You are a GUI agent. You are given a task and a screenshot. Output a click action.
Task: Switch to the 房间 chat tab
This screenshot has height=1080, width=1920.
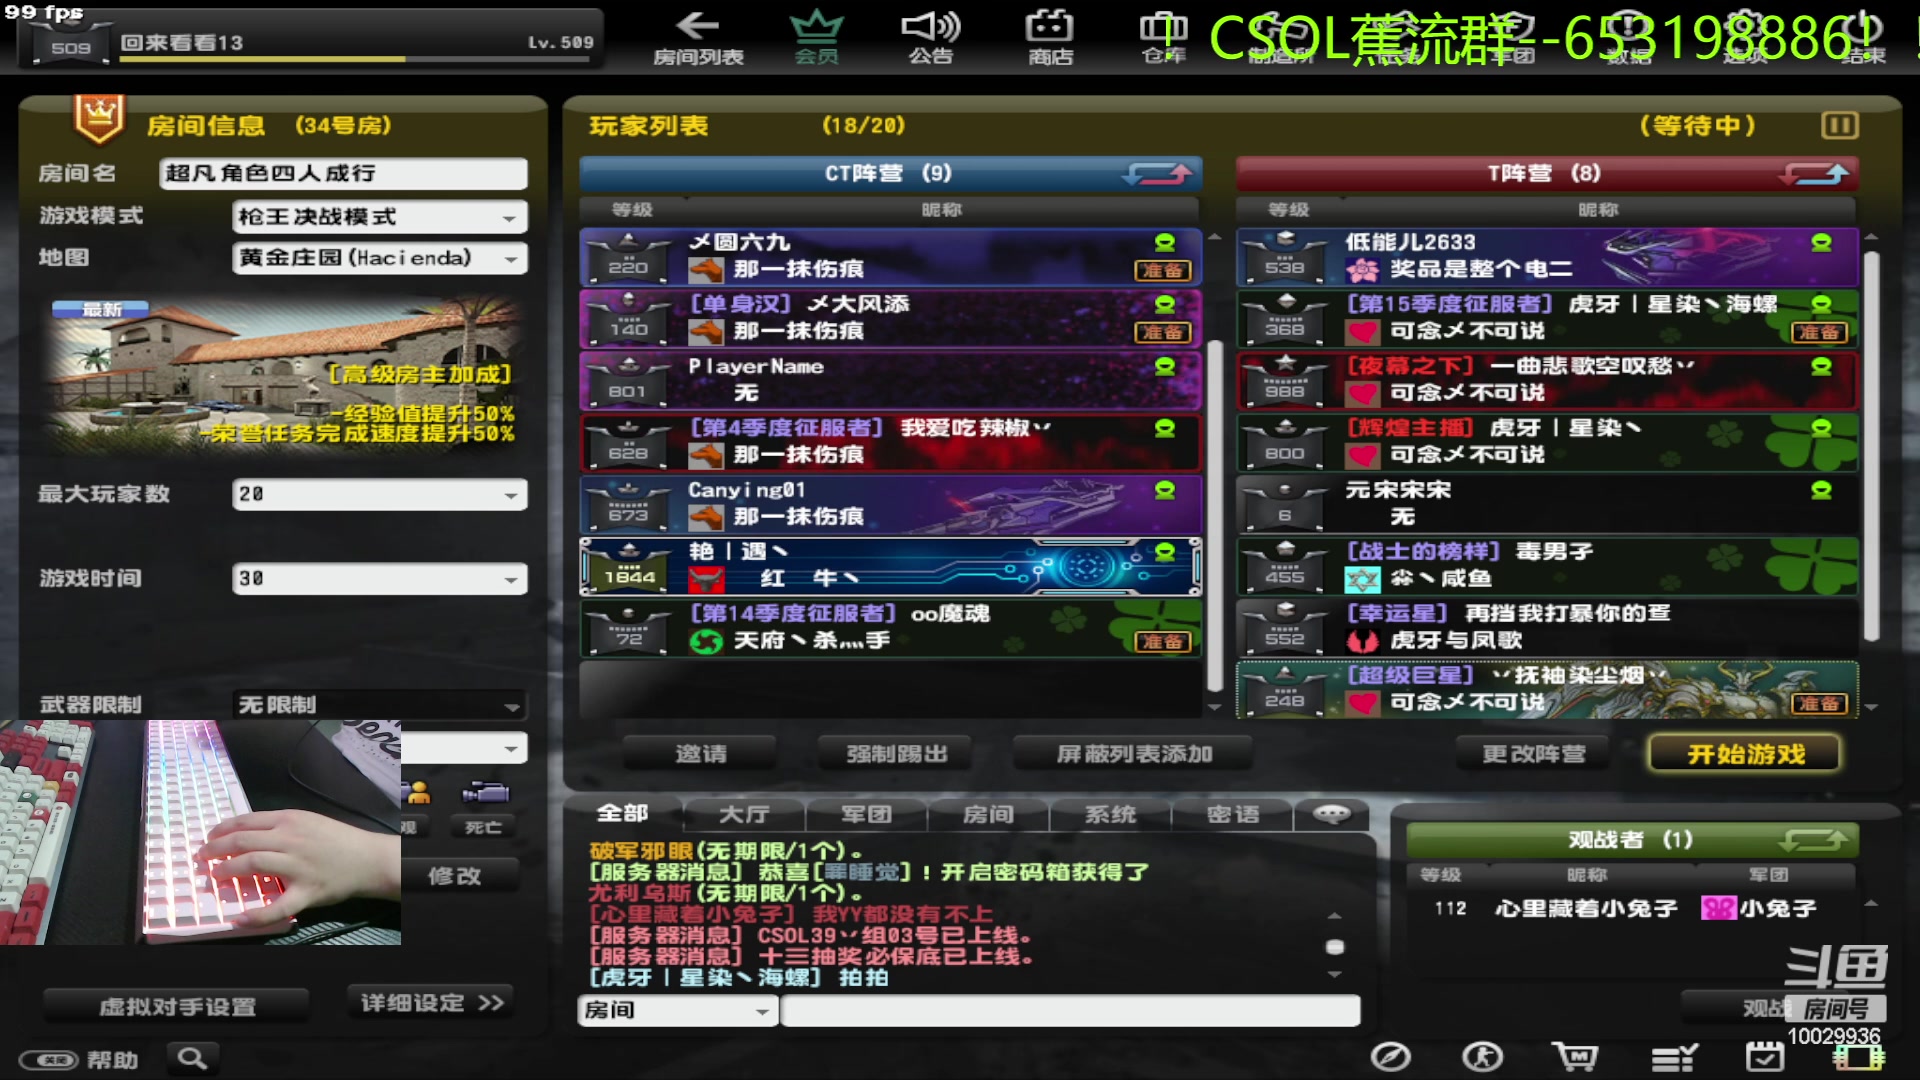988,814
